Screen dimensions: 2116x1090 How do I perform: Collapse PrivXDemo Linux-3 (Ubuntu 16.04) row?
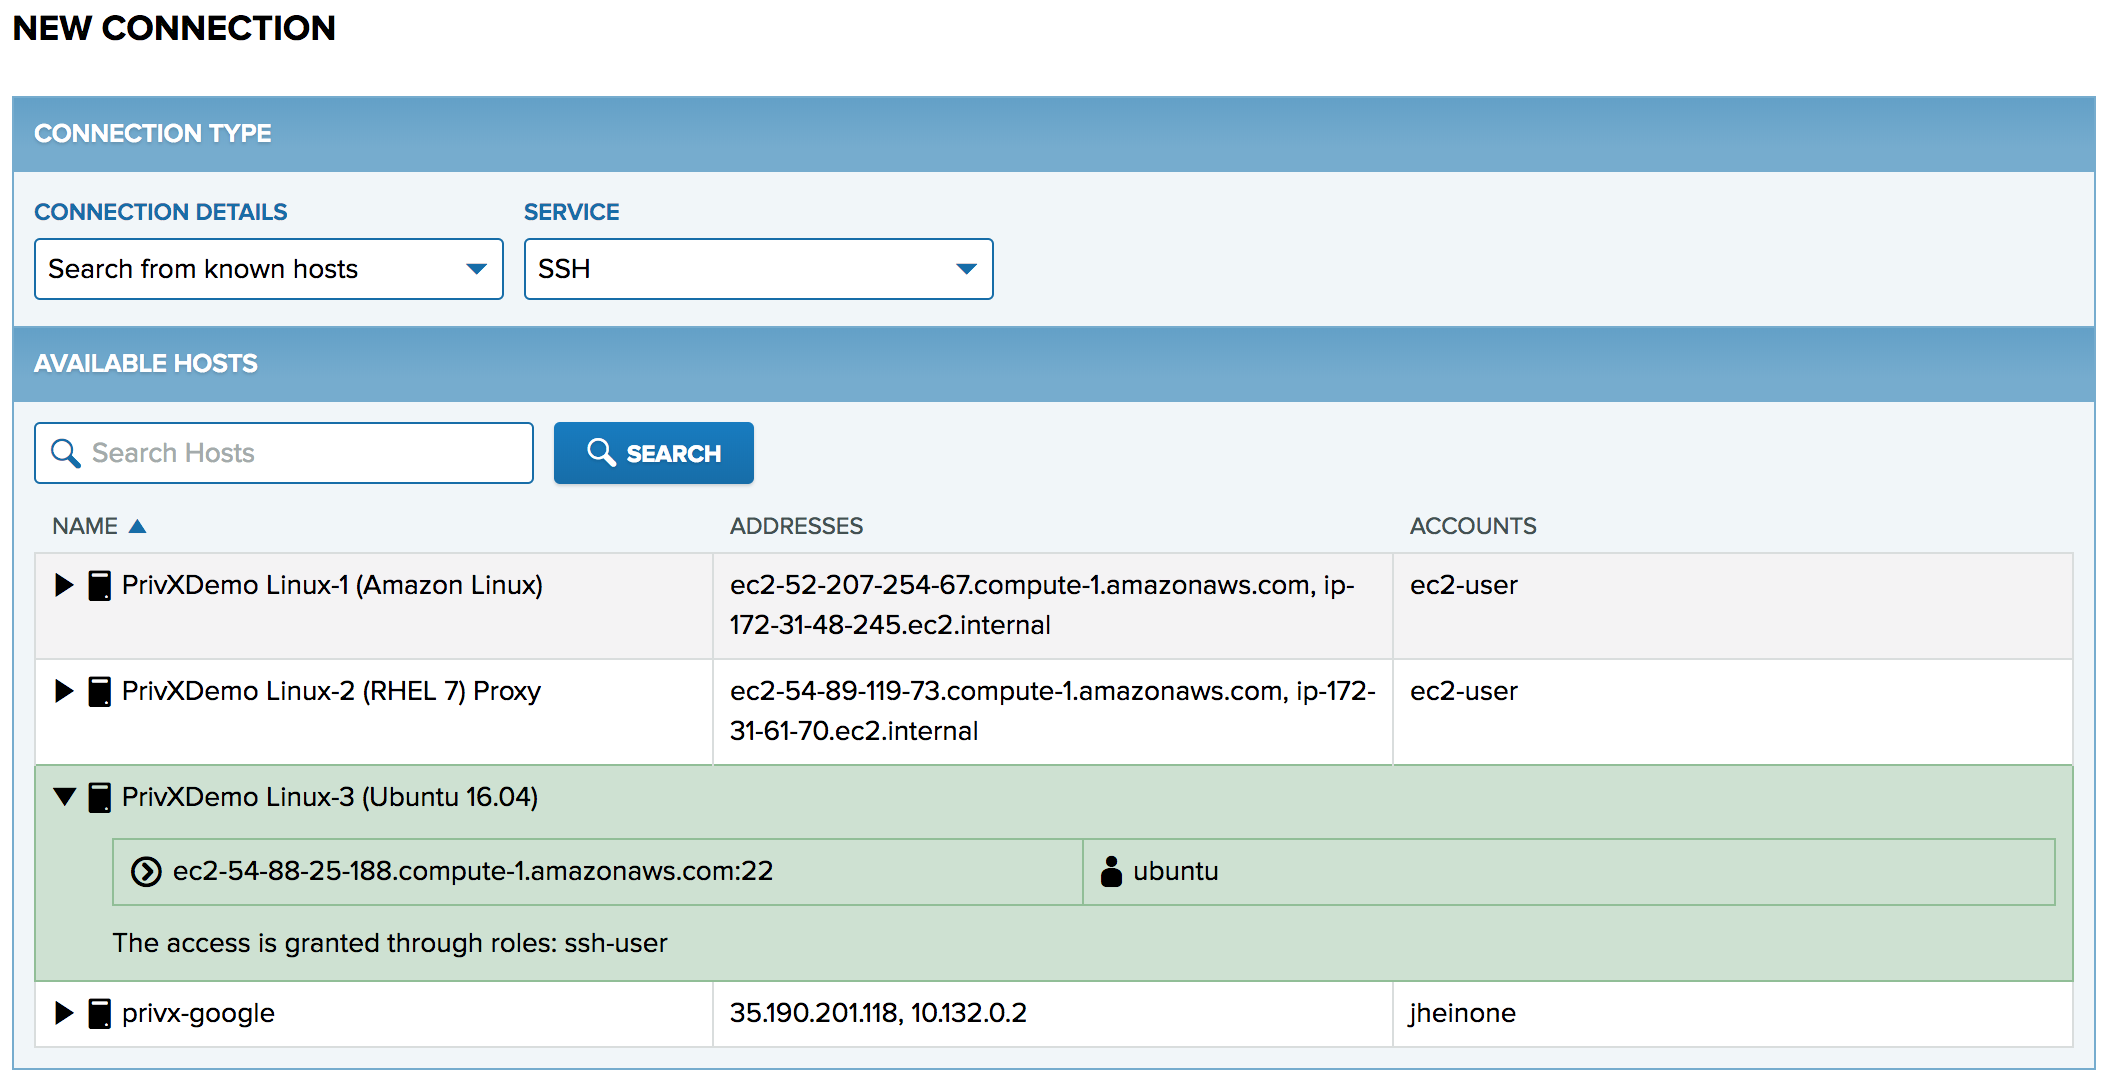[64, 797]
